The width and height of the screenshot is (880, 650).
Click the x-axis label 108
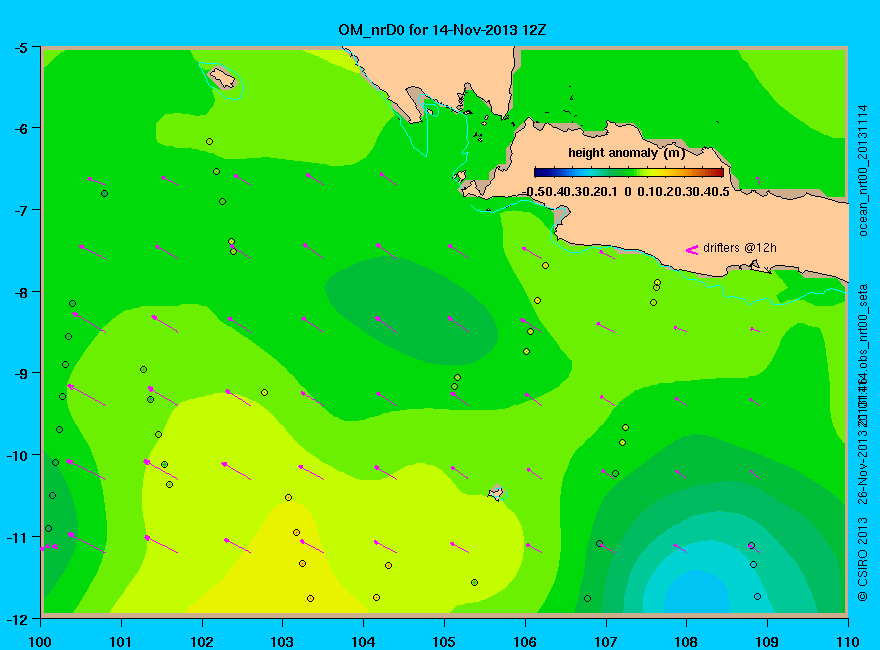[687, 642]
